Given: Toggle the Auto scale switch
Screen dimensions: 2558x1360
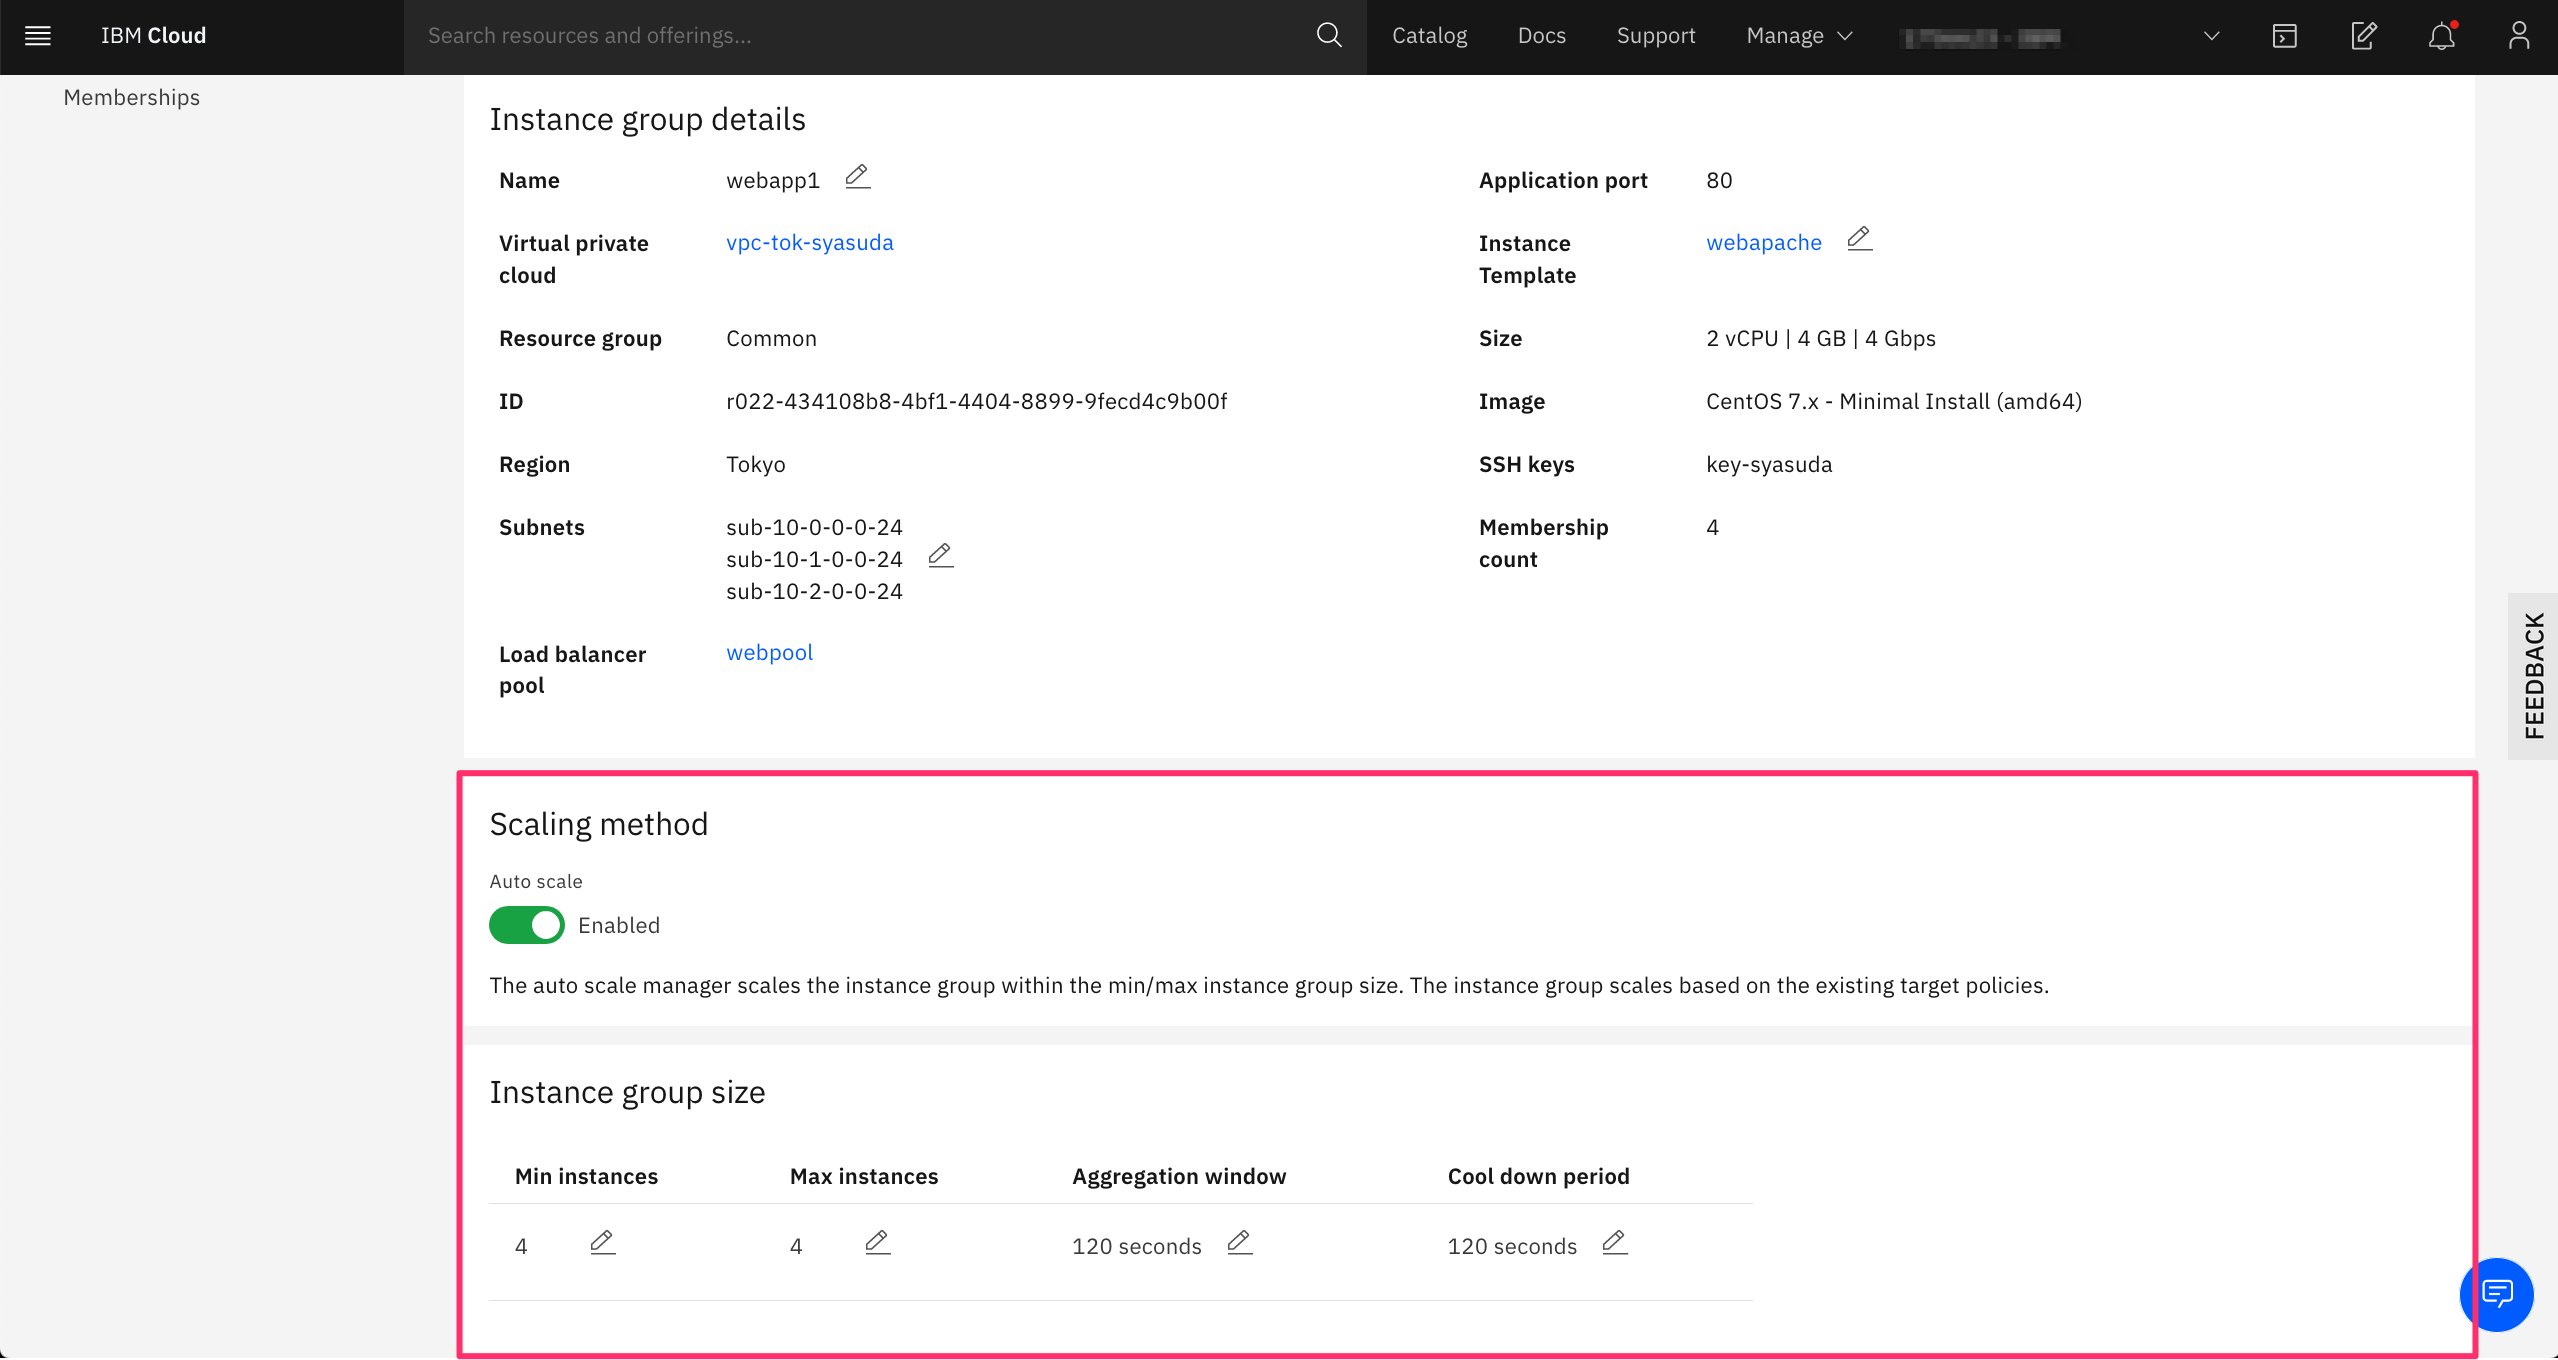Looking at the screenshot, I should point(527,925).
